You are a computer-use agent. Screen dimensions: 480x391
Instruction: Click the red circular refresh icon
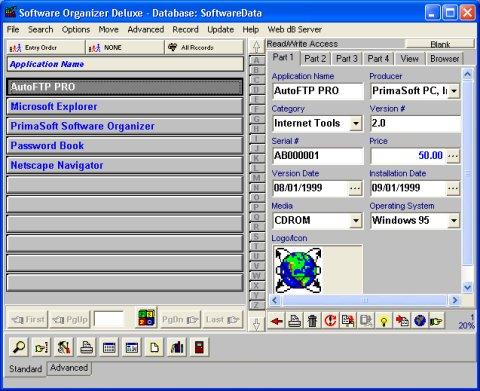coord(330,321)
